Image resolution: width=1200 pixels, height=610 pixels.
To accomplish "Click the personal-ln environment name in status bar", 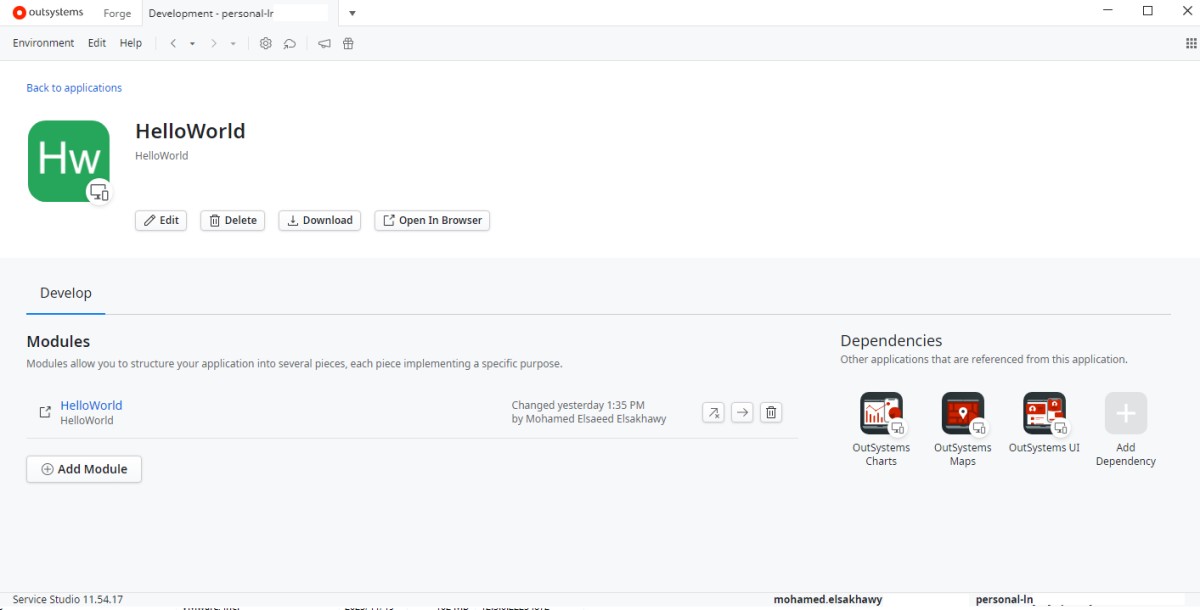I will pyautogui.click(x=1004, y=600).
